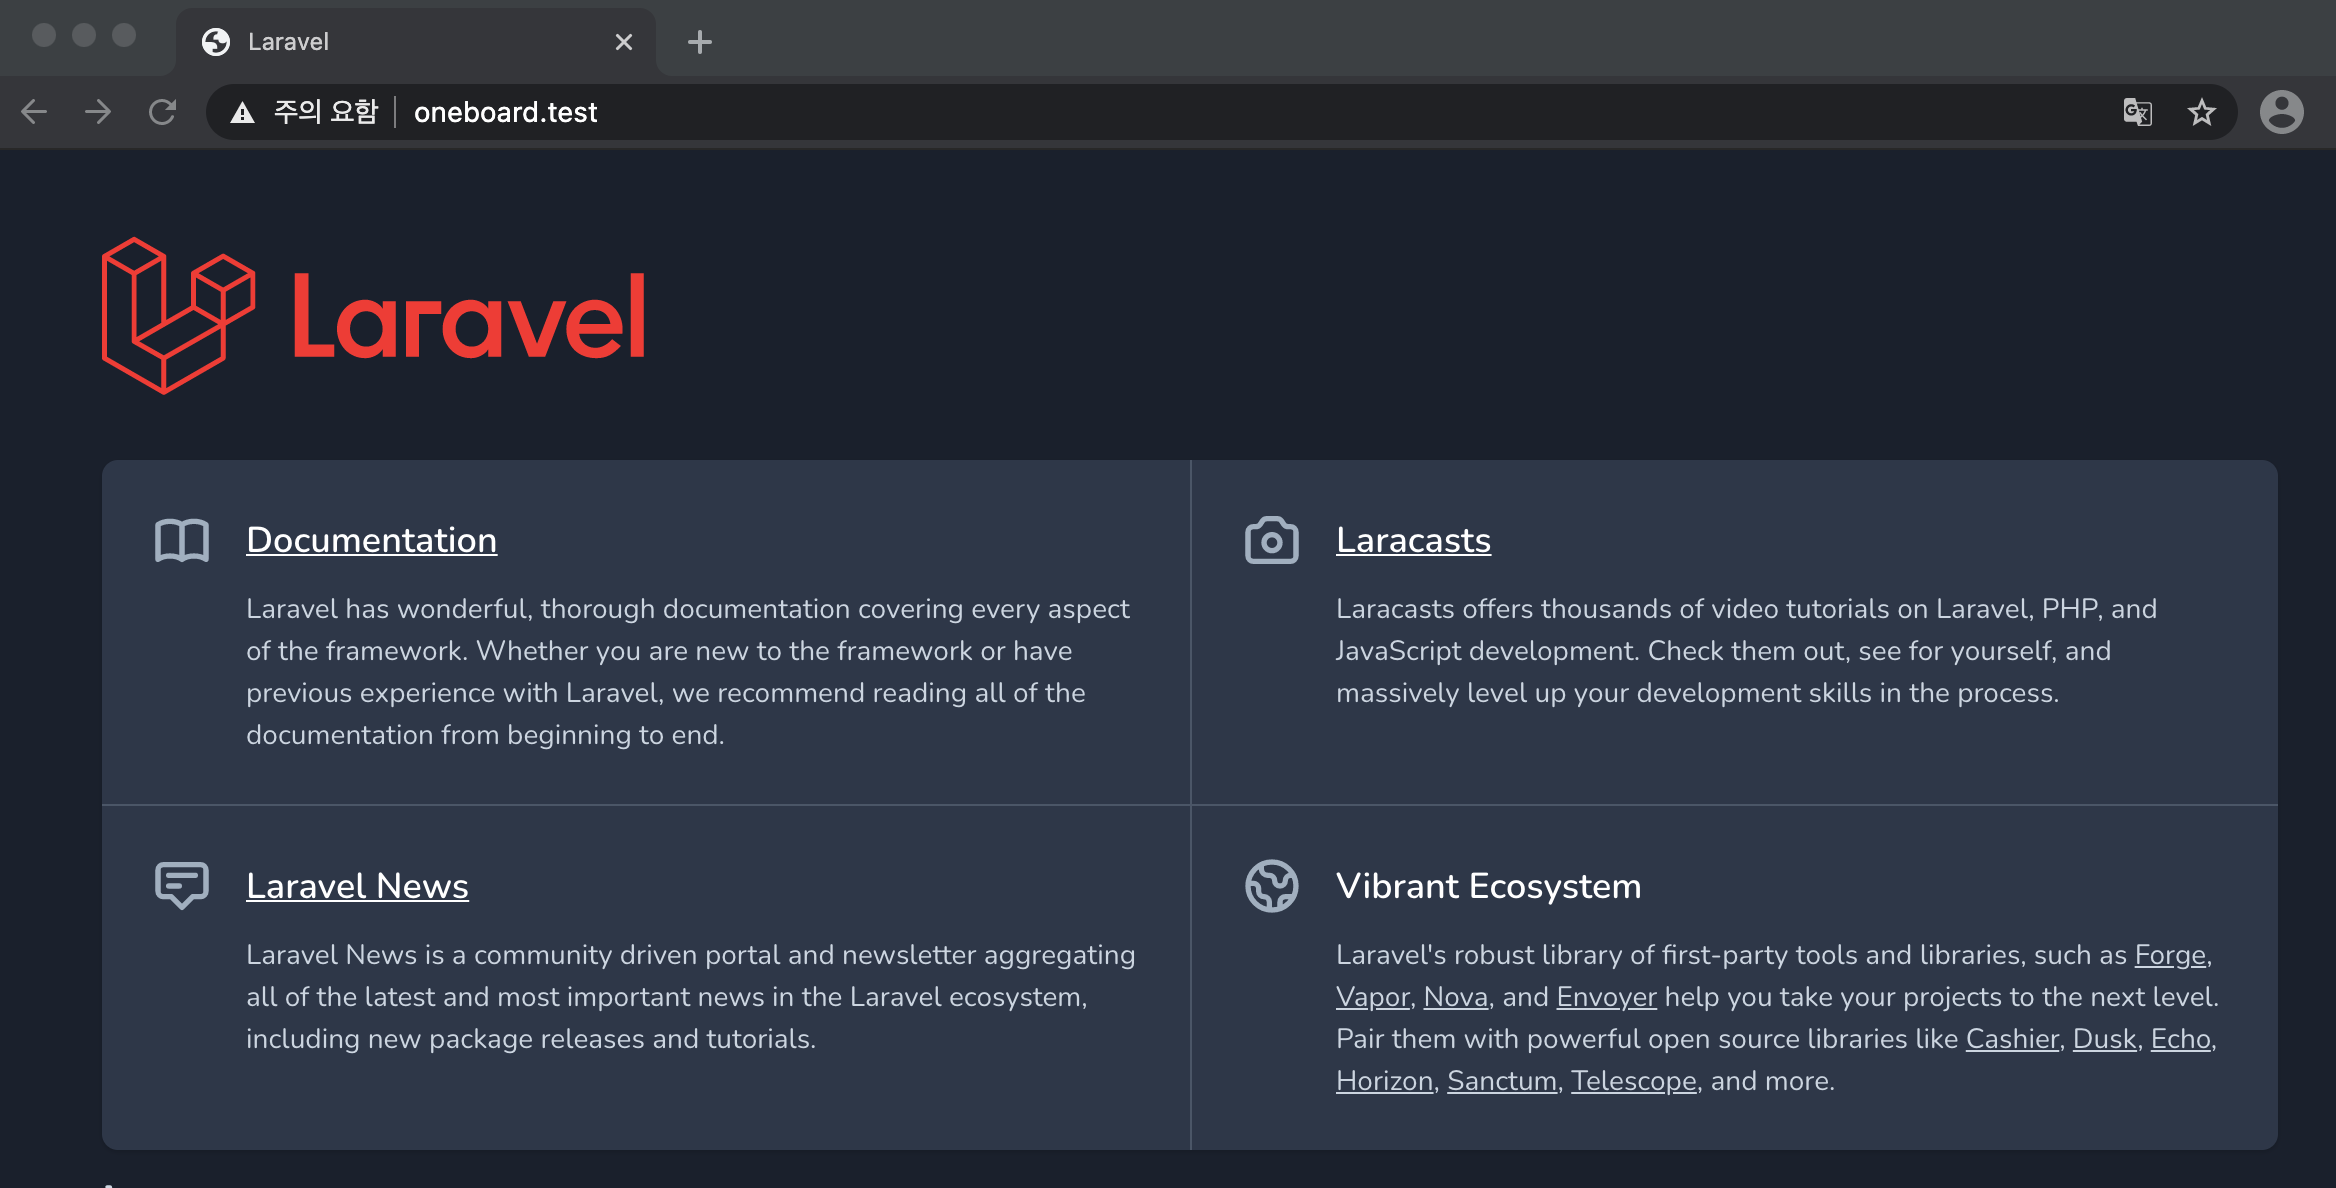Follow the Laravel News heading link
The image size is (2336, 1188).
(357, 886)
